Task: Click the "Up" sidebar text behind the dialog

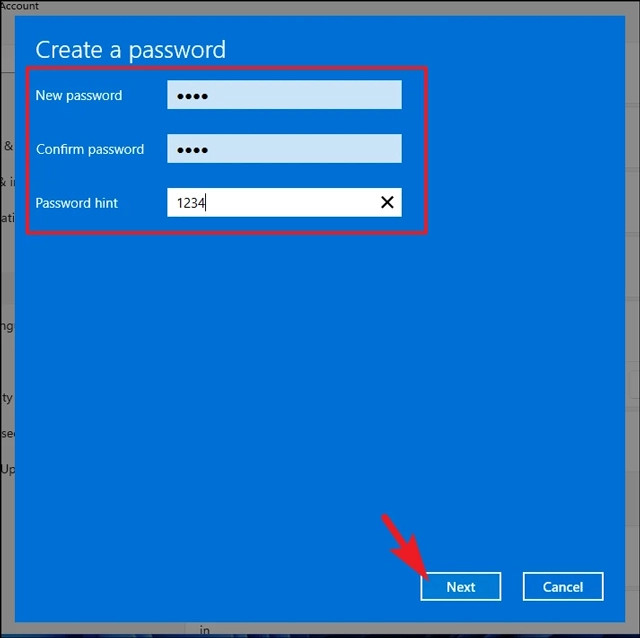Action: click(7, 469)
